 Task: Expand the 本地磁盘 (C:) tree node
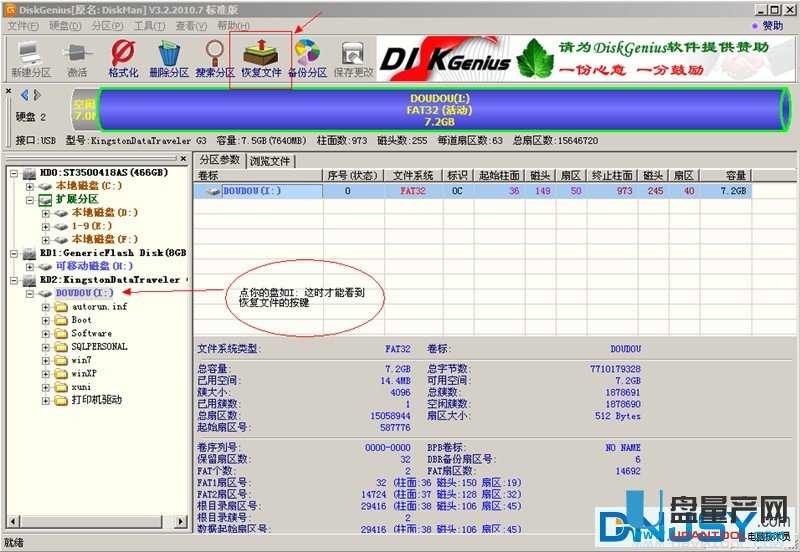coord(31,186)
